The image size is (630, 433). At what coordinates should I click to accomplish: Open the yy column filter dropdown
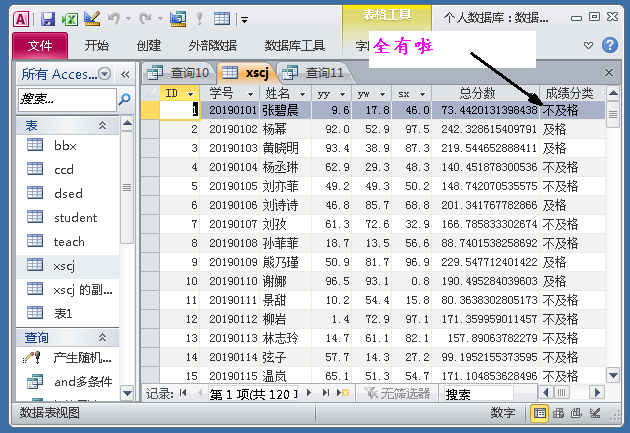[x=342, y=94]
